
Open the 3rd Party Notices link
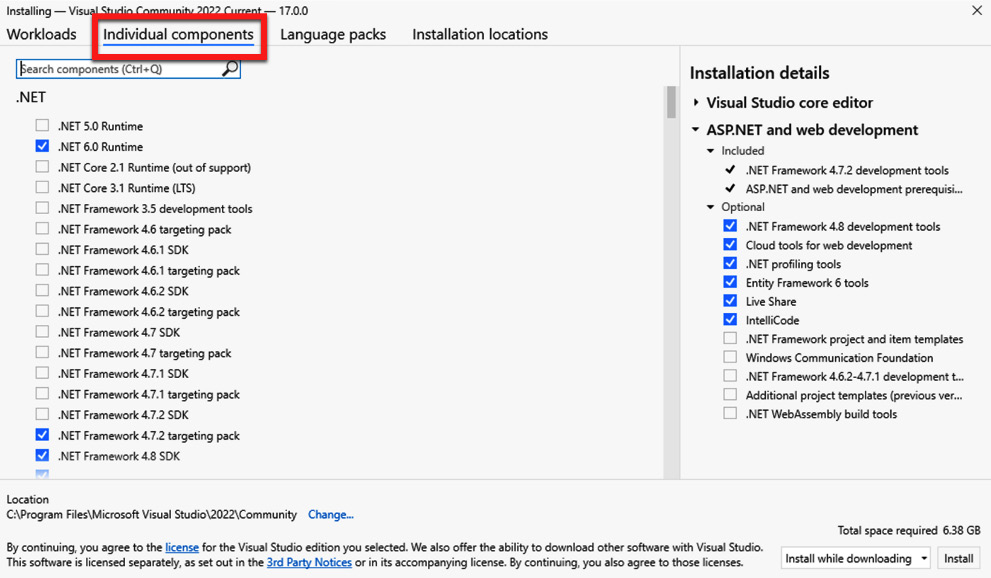point(309,562)
